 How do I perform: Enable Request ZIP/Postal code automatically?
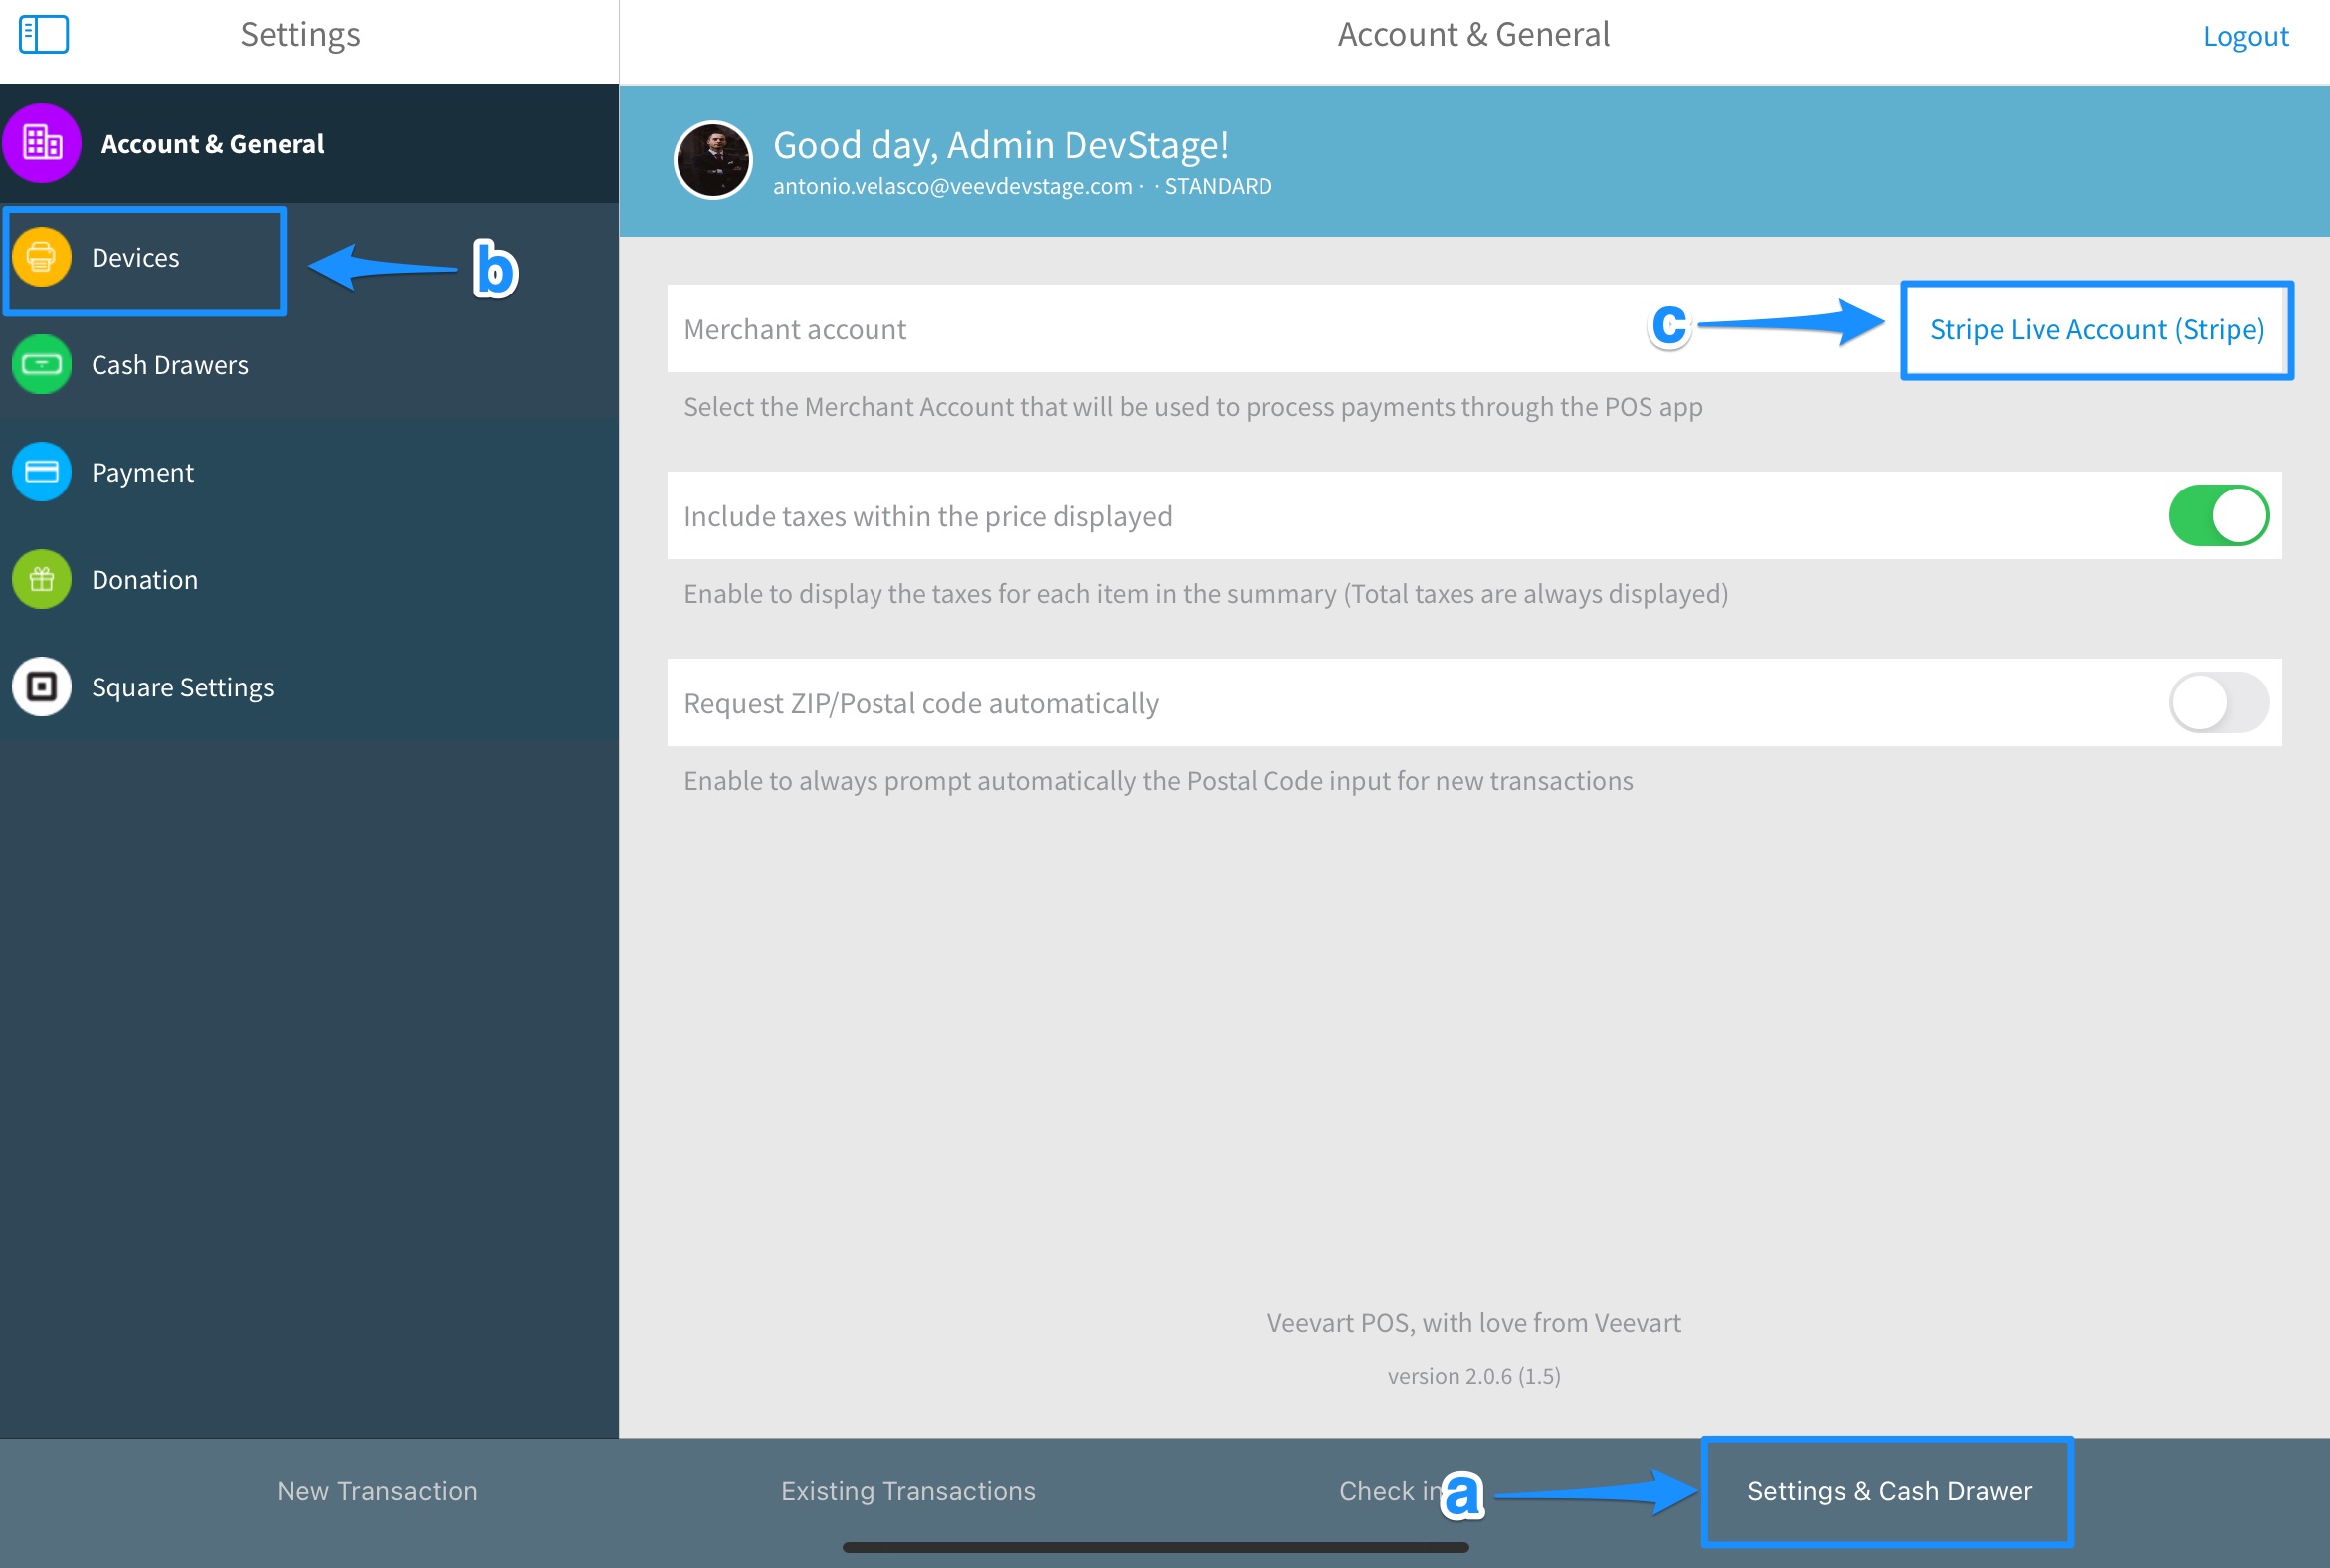point(2217,703)
